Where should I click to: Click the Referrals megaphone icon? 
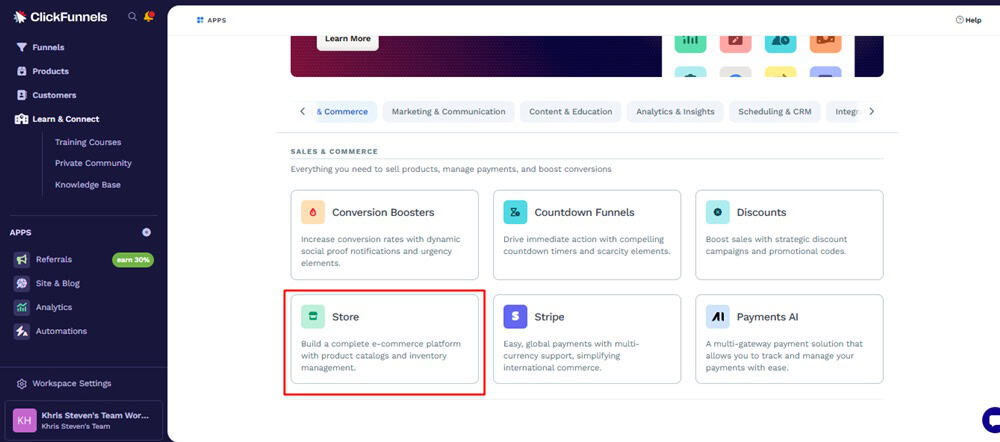point(22,260)
